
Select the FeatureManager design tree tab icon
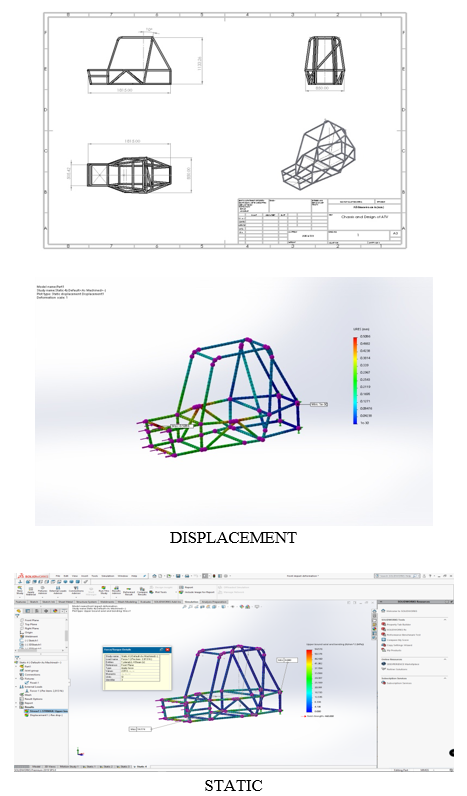click(x=18, y=611)
